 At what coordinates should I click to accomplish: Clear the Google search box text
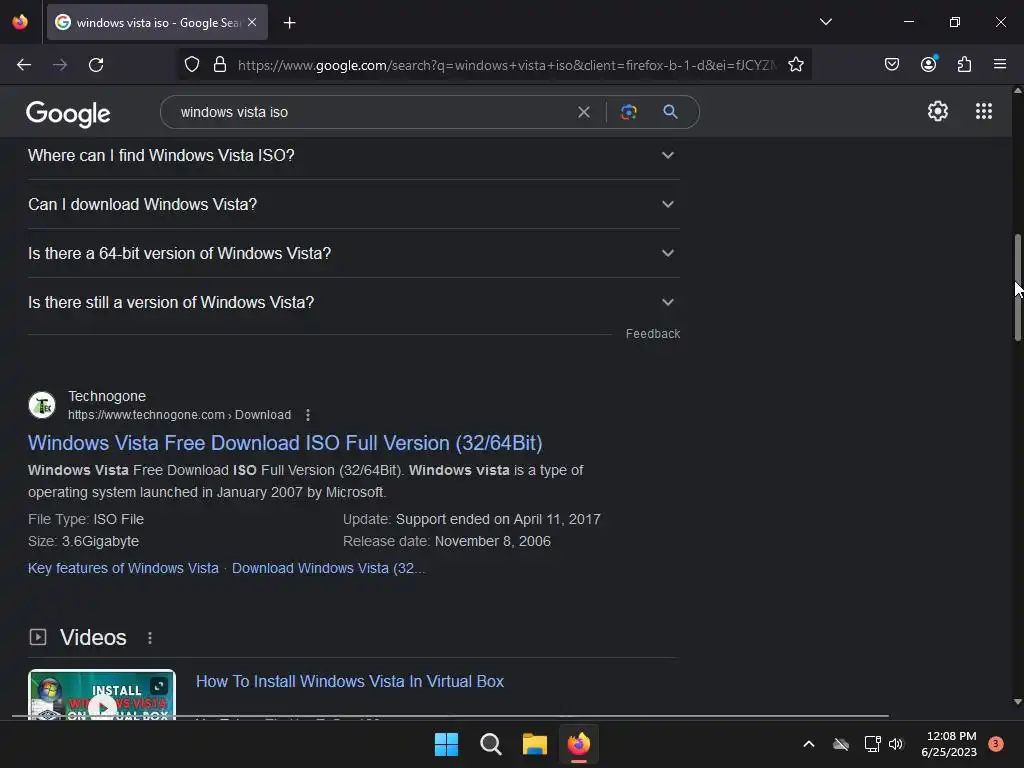584,112
